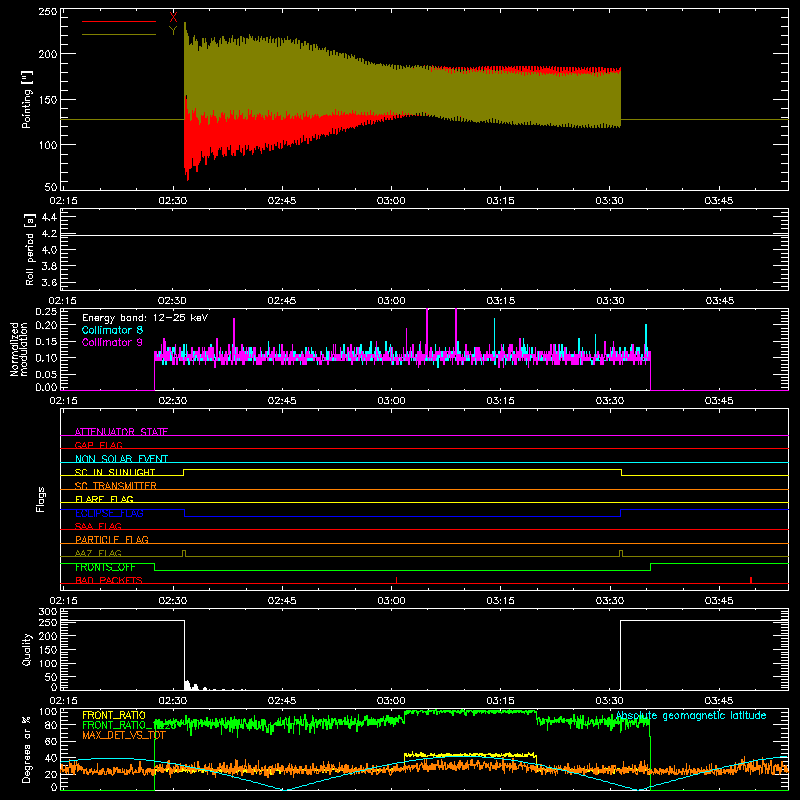Click the 250 tick on Quality axis

pos(47,623)
